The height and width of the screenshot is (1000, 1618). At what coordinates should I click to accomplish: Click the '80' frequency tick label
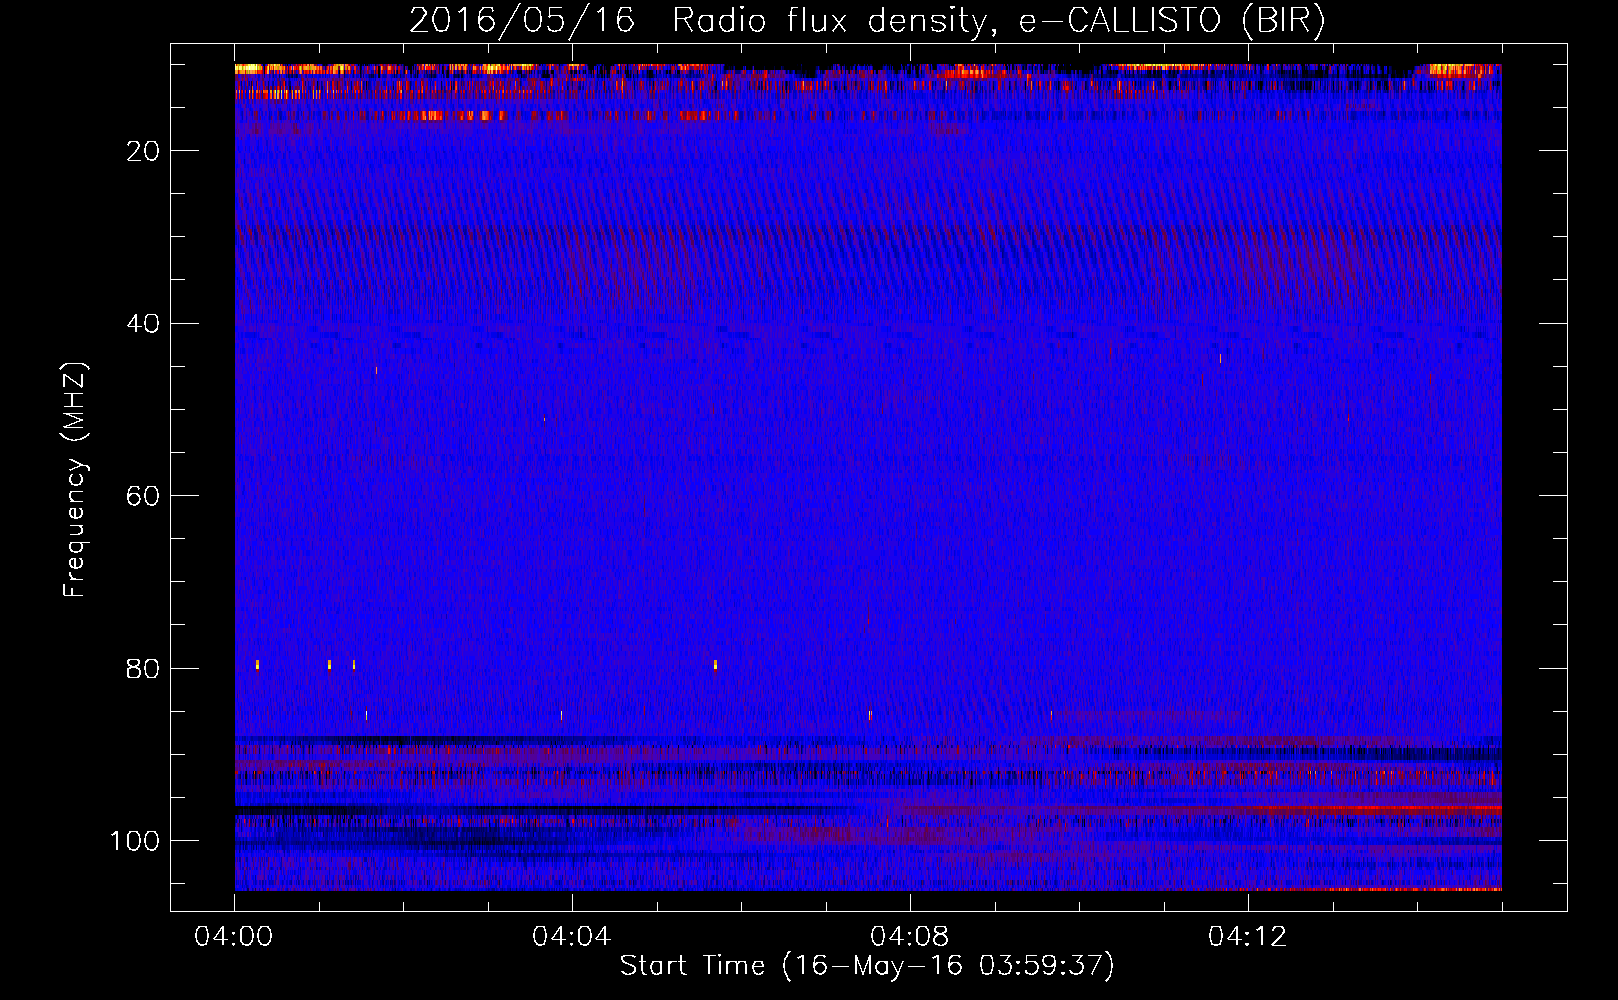(x=143, y=669)
